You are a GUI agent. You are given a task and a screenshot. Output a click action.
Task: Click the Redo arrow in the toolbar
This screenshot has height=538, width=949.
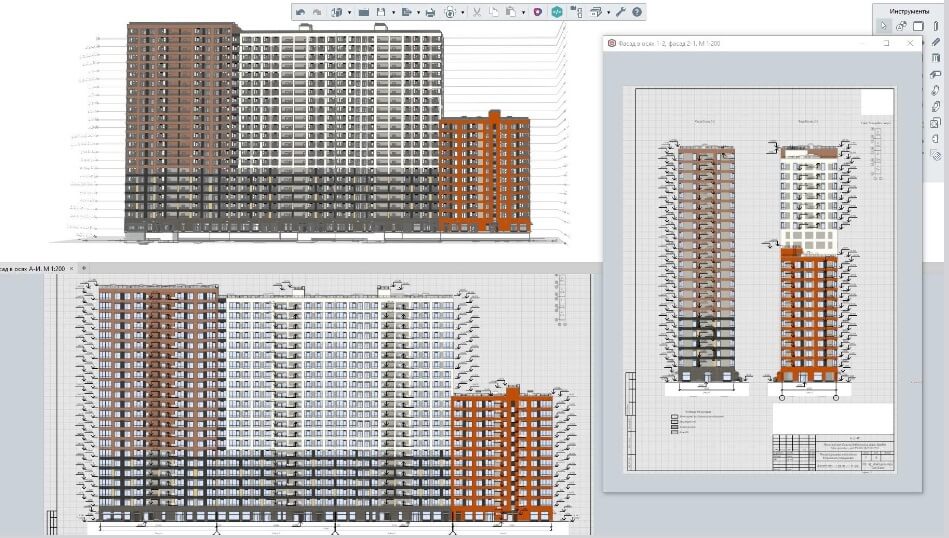click(x=317, y=12)
